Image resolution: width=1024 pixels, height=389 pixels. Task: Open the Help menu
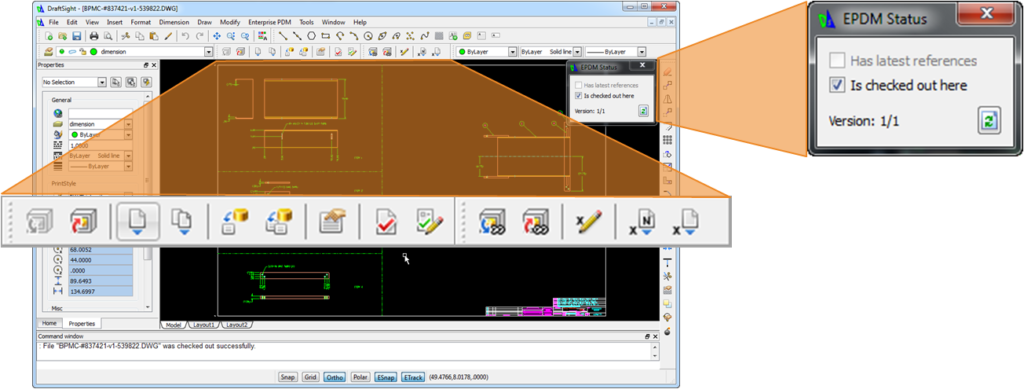tap(360, 22)
